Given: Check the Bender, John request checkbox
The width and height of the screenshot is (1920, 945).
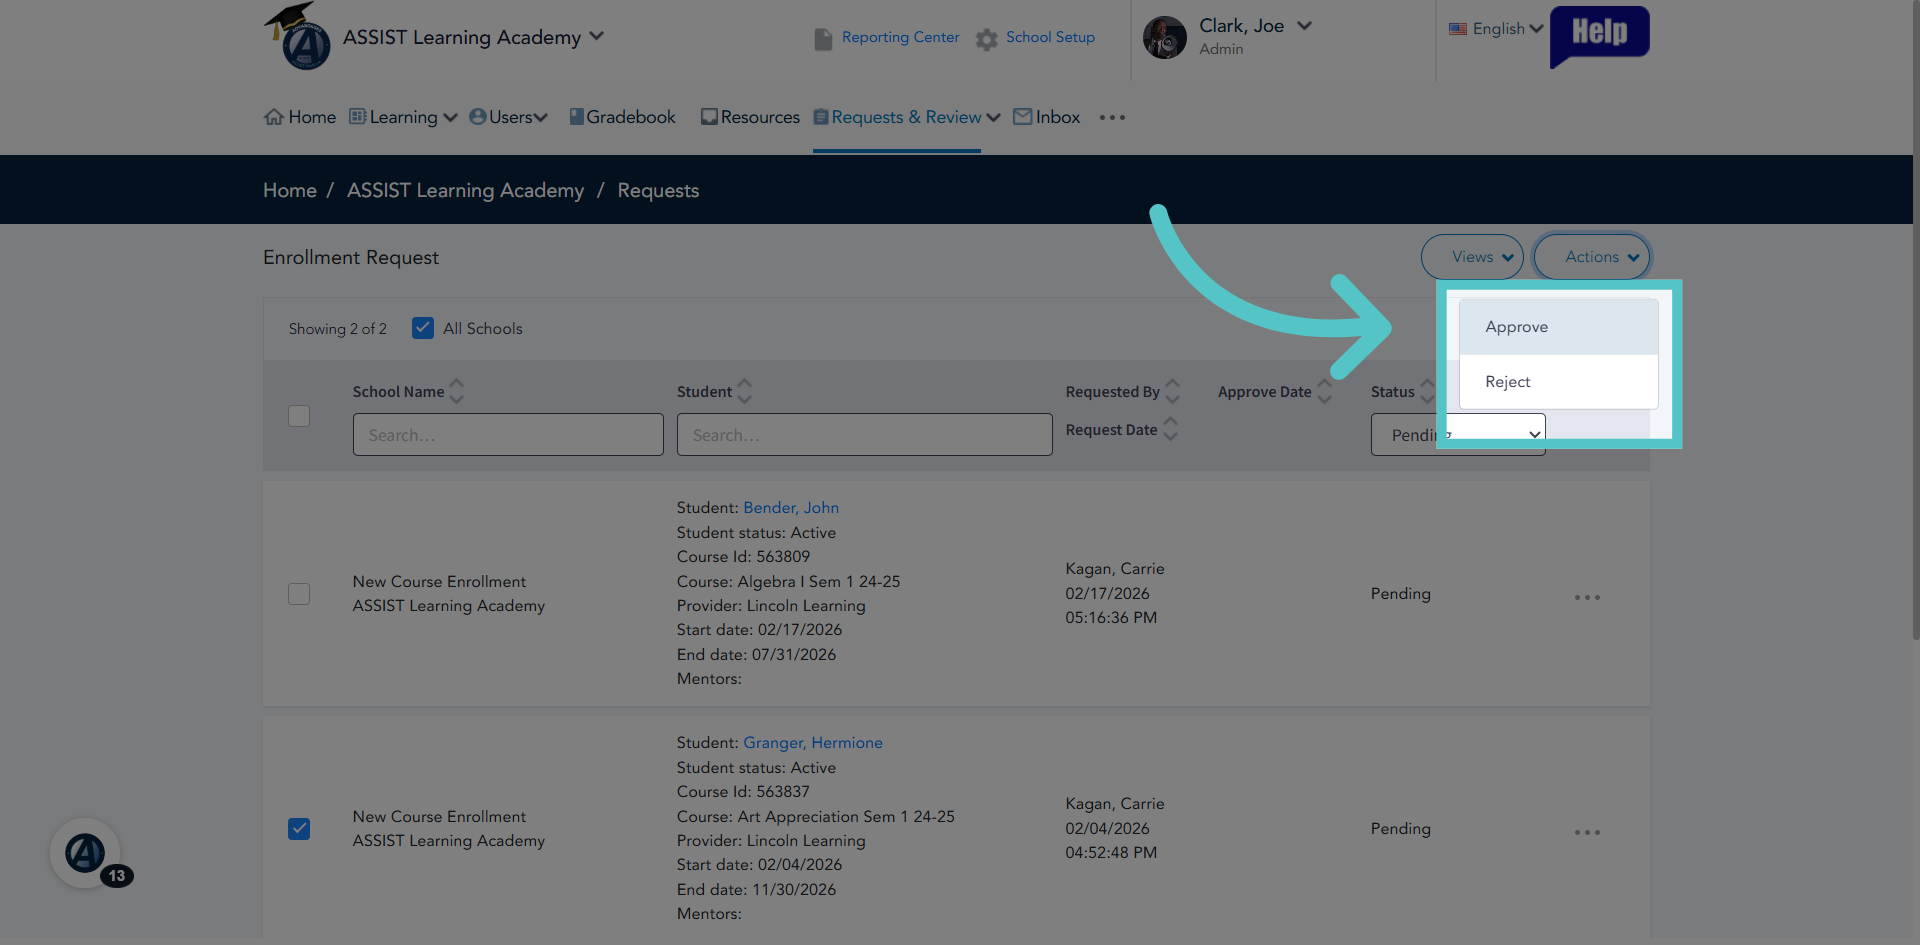Looking at the screenshot, I should click(299, 594).
